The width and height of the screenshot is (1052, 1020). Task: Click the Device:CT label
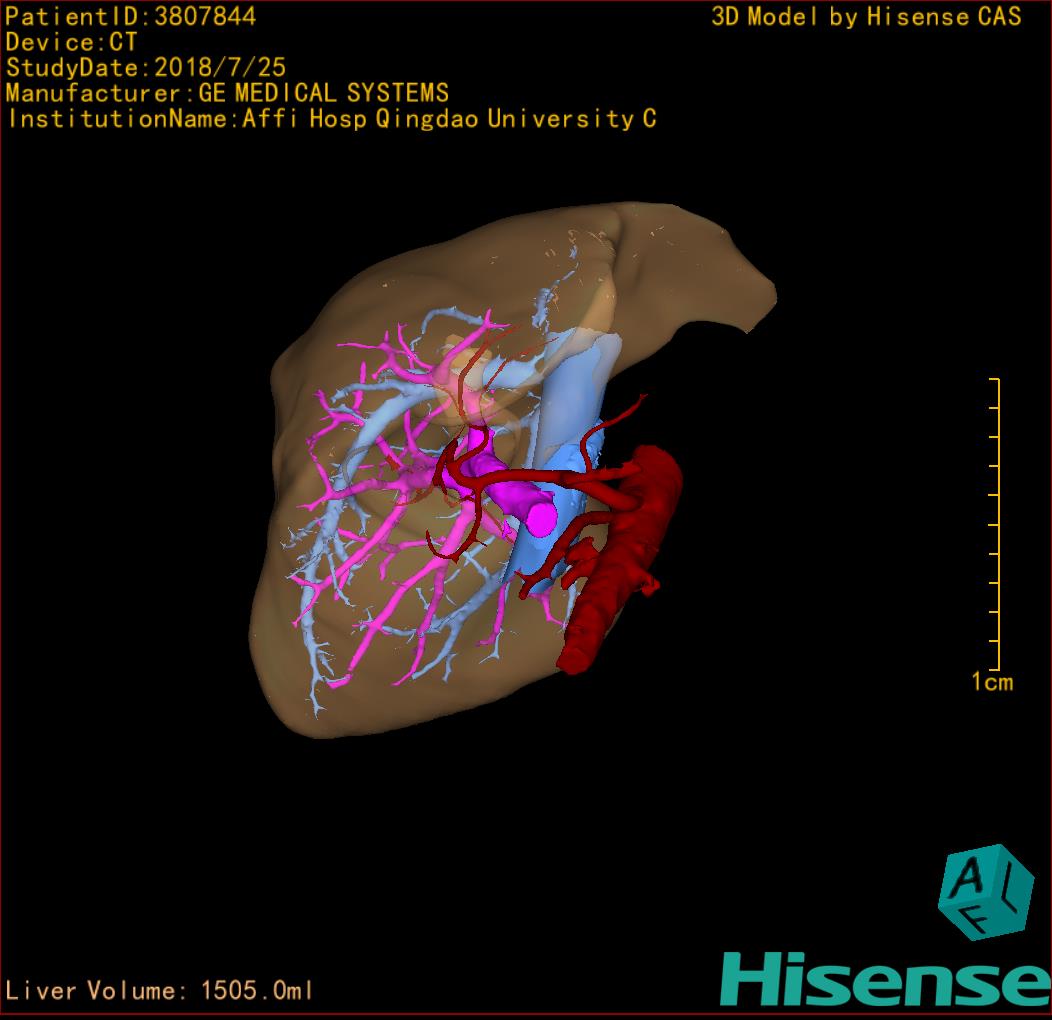click(x=72, y=42)
